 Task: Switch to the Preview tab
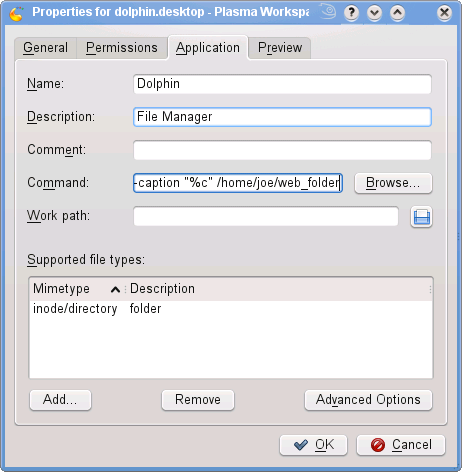click(280, 48)
